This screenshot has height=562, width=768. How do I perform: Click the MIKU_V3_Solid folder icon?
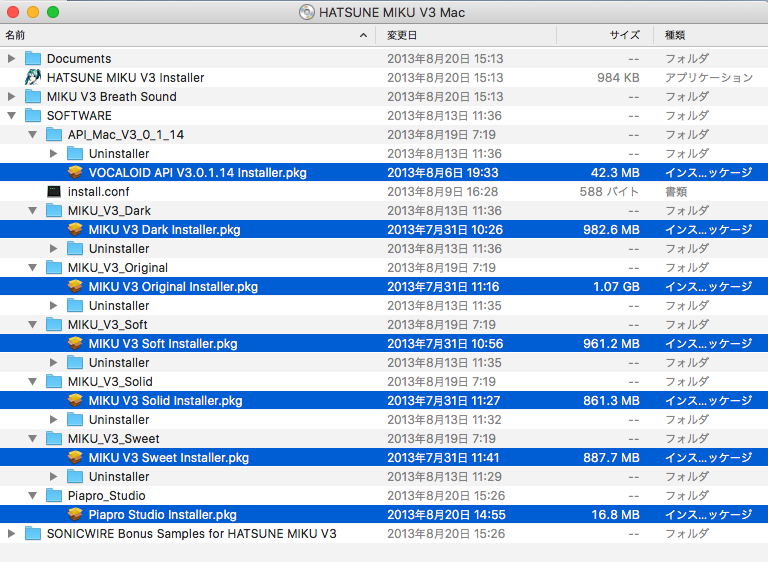click(54, 381)
